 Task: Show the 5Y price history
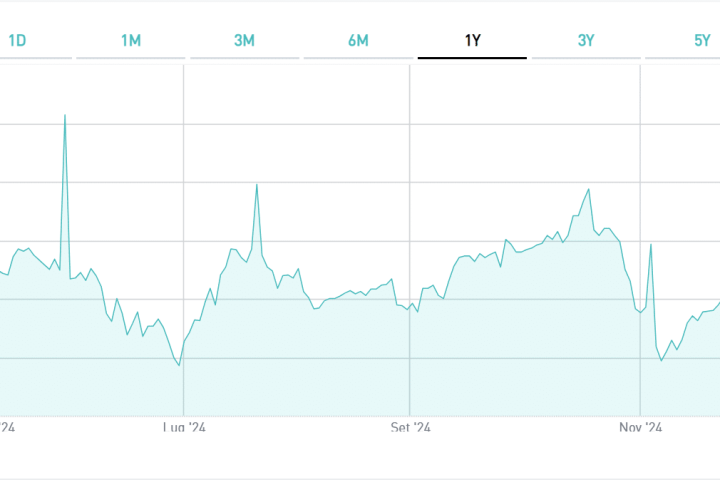coord(702,41)
